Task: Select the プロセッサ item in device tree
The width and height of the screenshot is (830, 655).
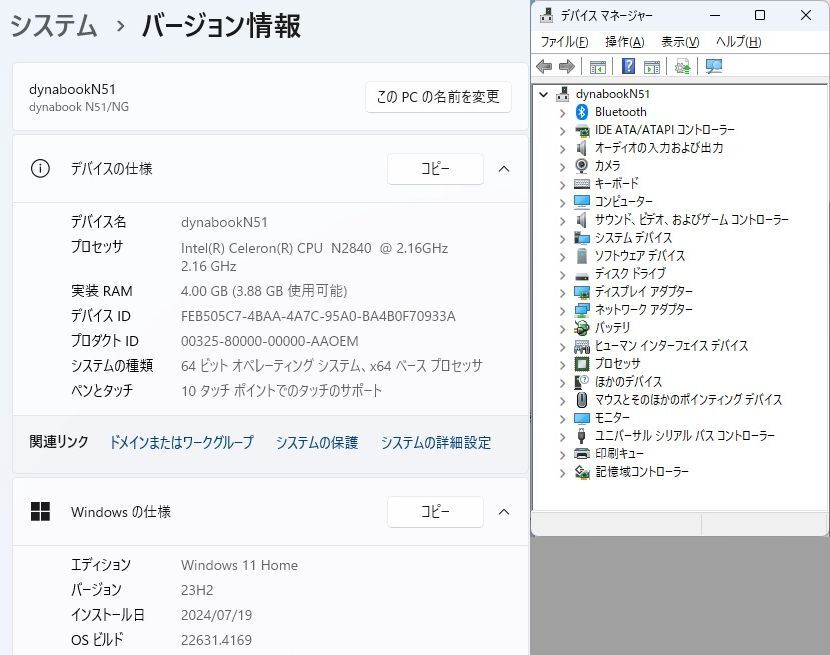Action: coord(617,364)
